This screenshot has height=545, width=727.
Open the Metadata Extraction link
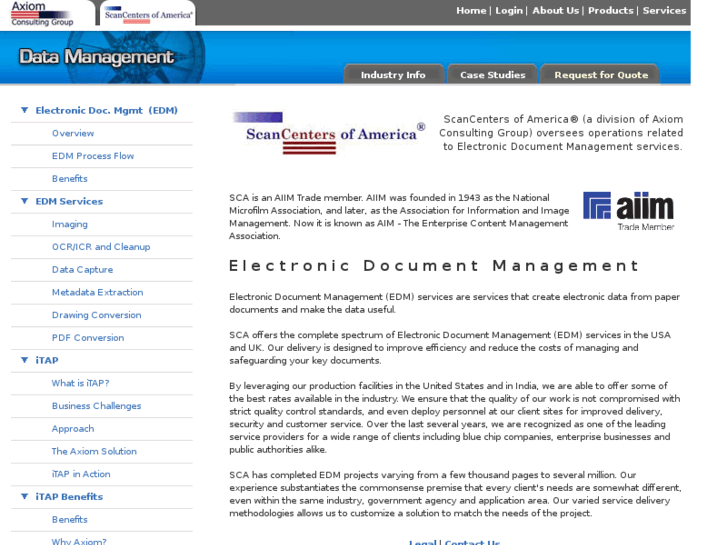97,292
